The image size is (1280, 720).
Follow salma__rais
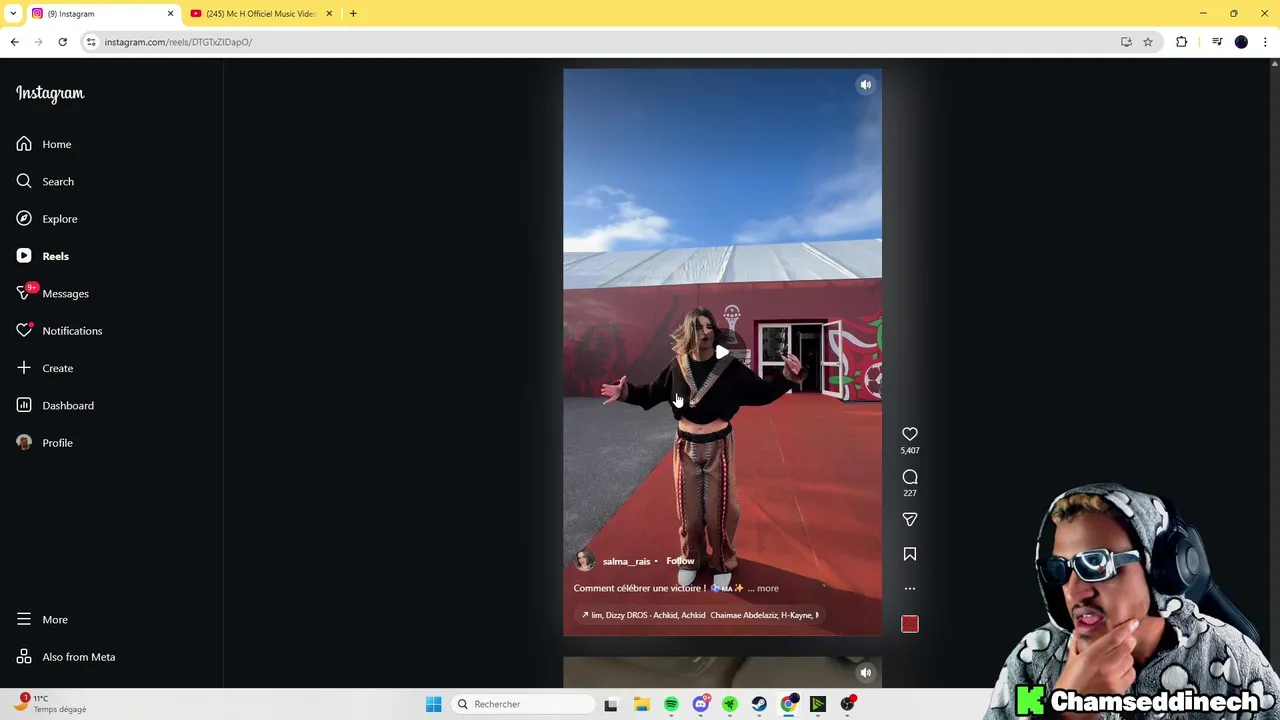[x=680, y=561]
